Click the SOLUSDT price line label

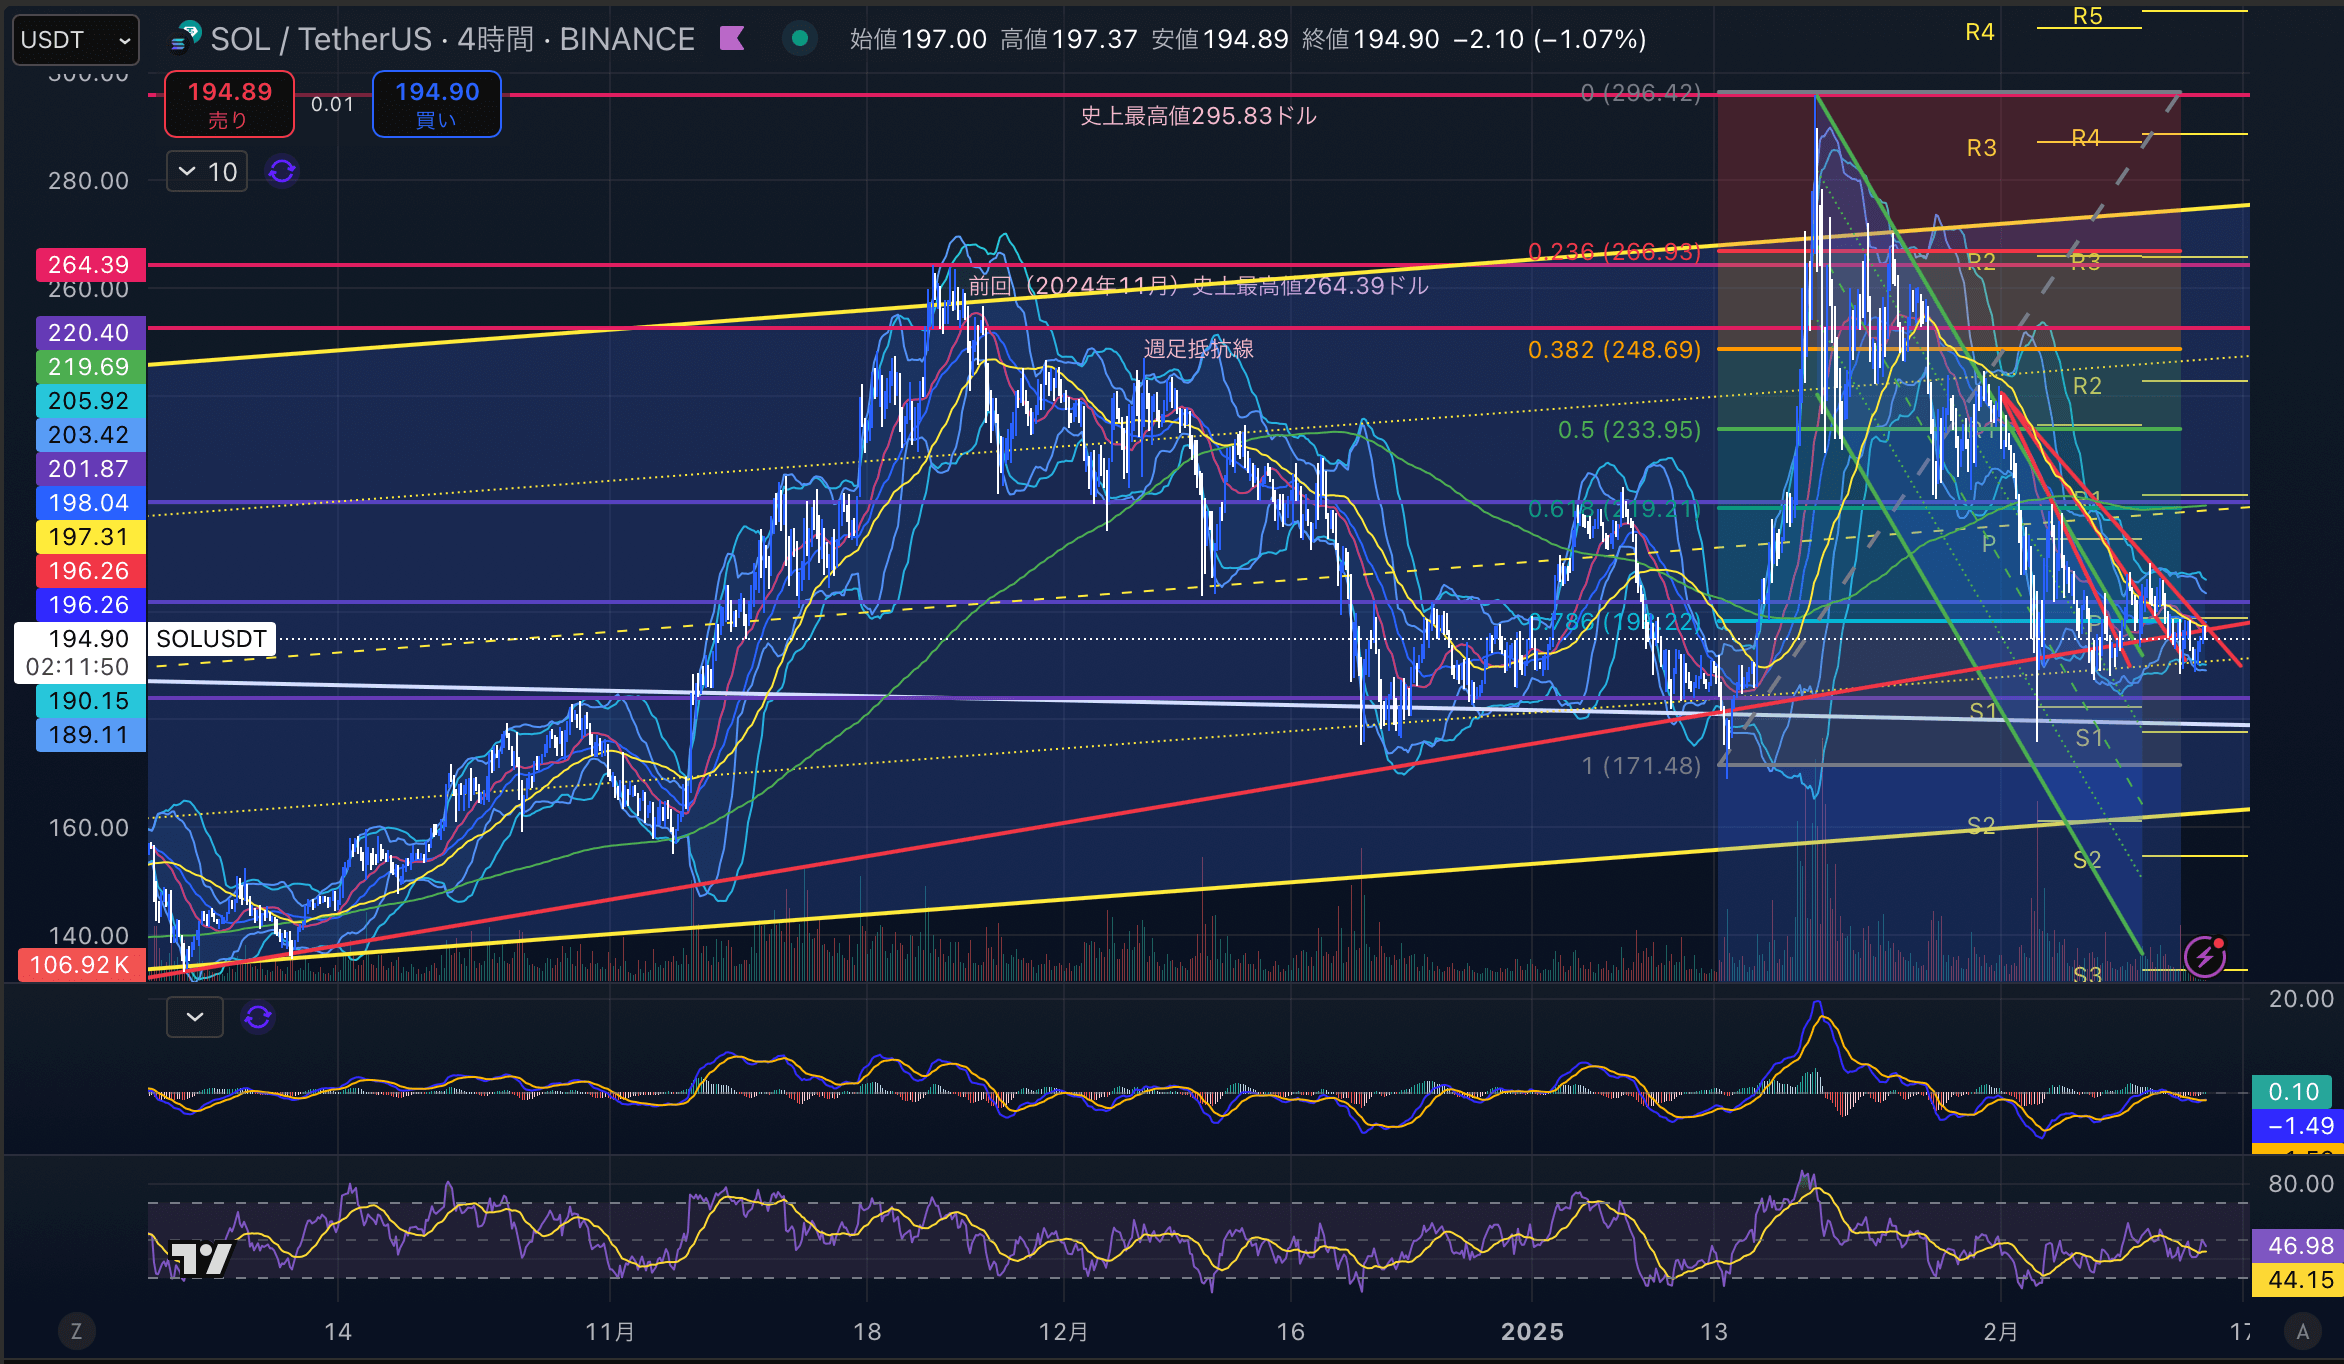212,639
